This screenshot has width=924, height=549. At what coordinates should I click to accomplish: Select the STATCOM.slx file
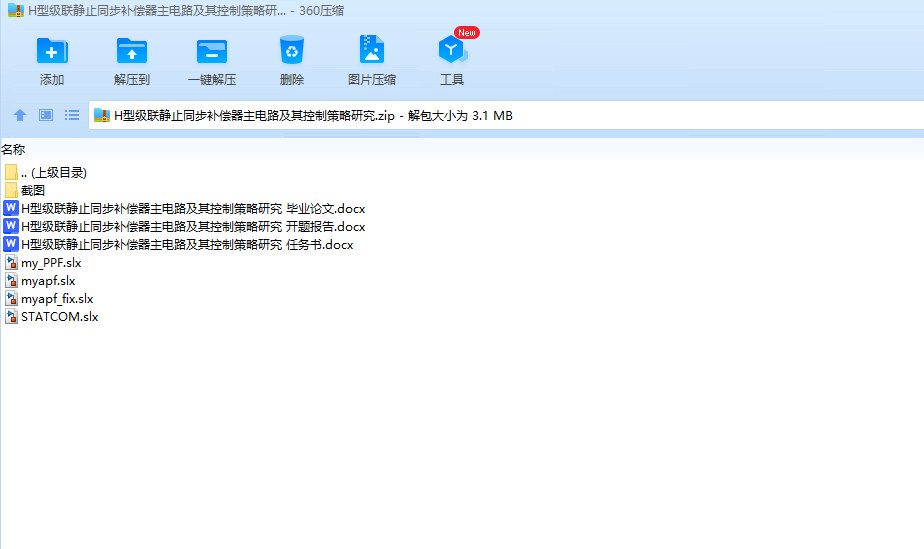point(60,317)
